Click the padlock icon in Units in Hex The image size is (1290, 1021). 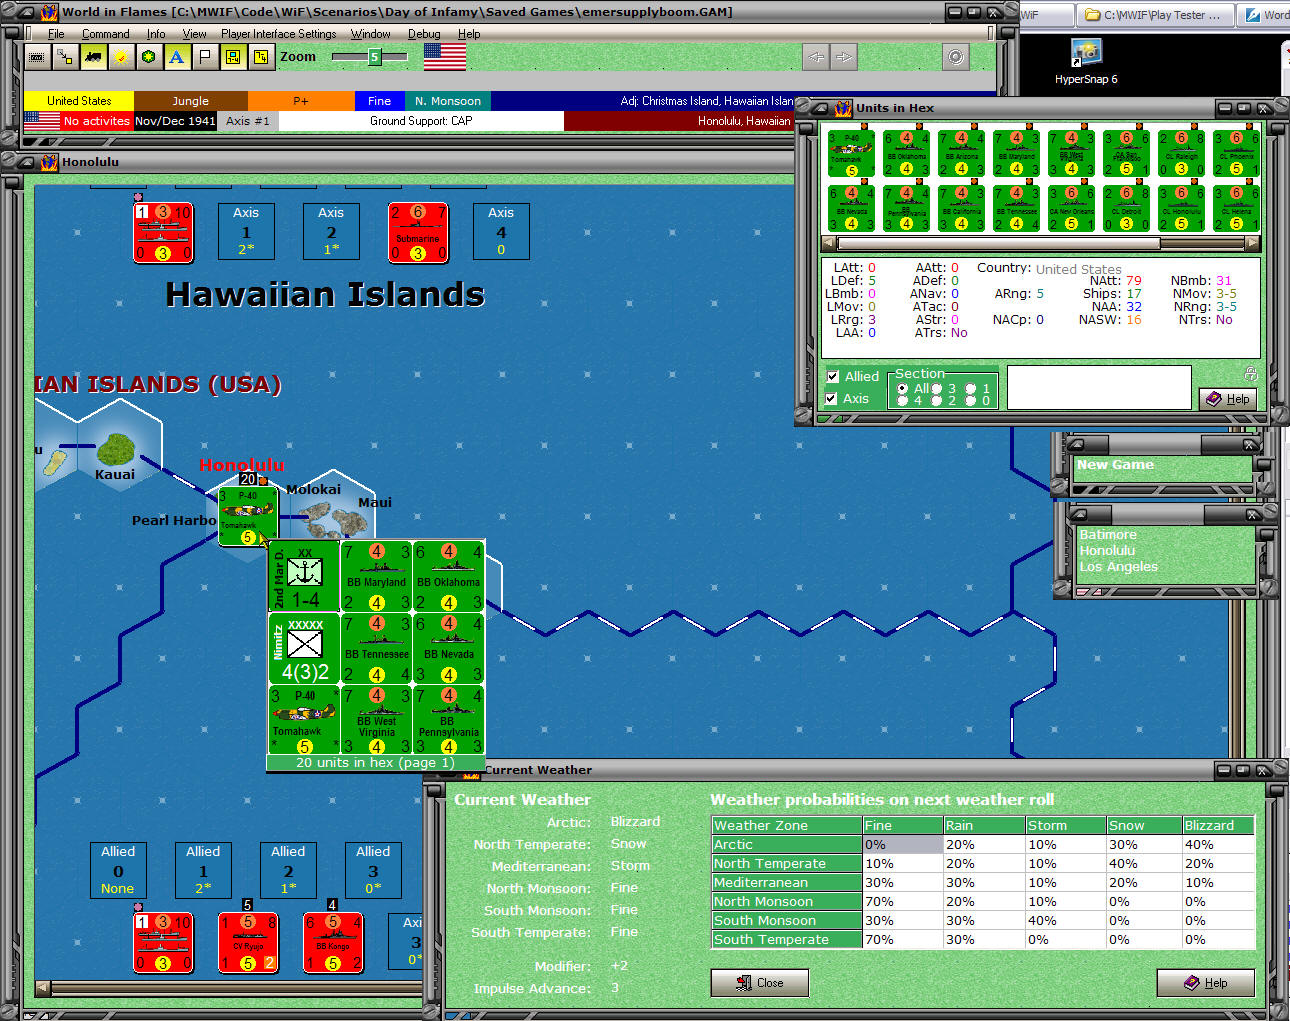pyautogui.click(x=1250, y=374)
